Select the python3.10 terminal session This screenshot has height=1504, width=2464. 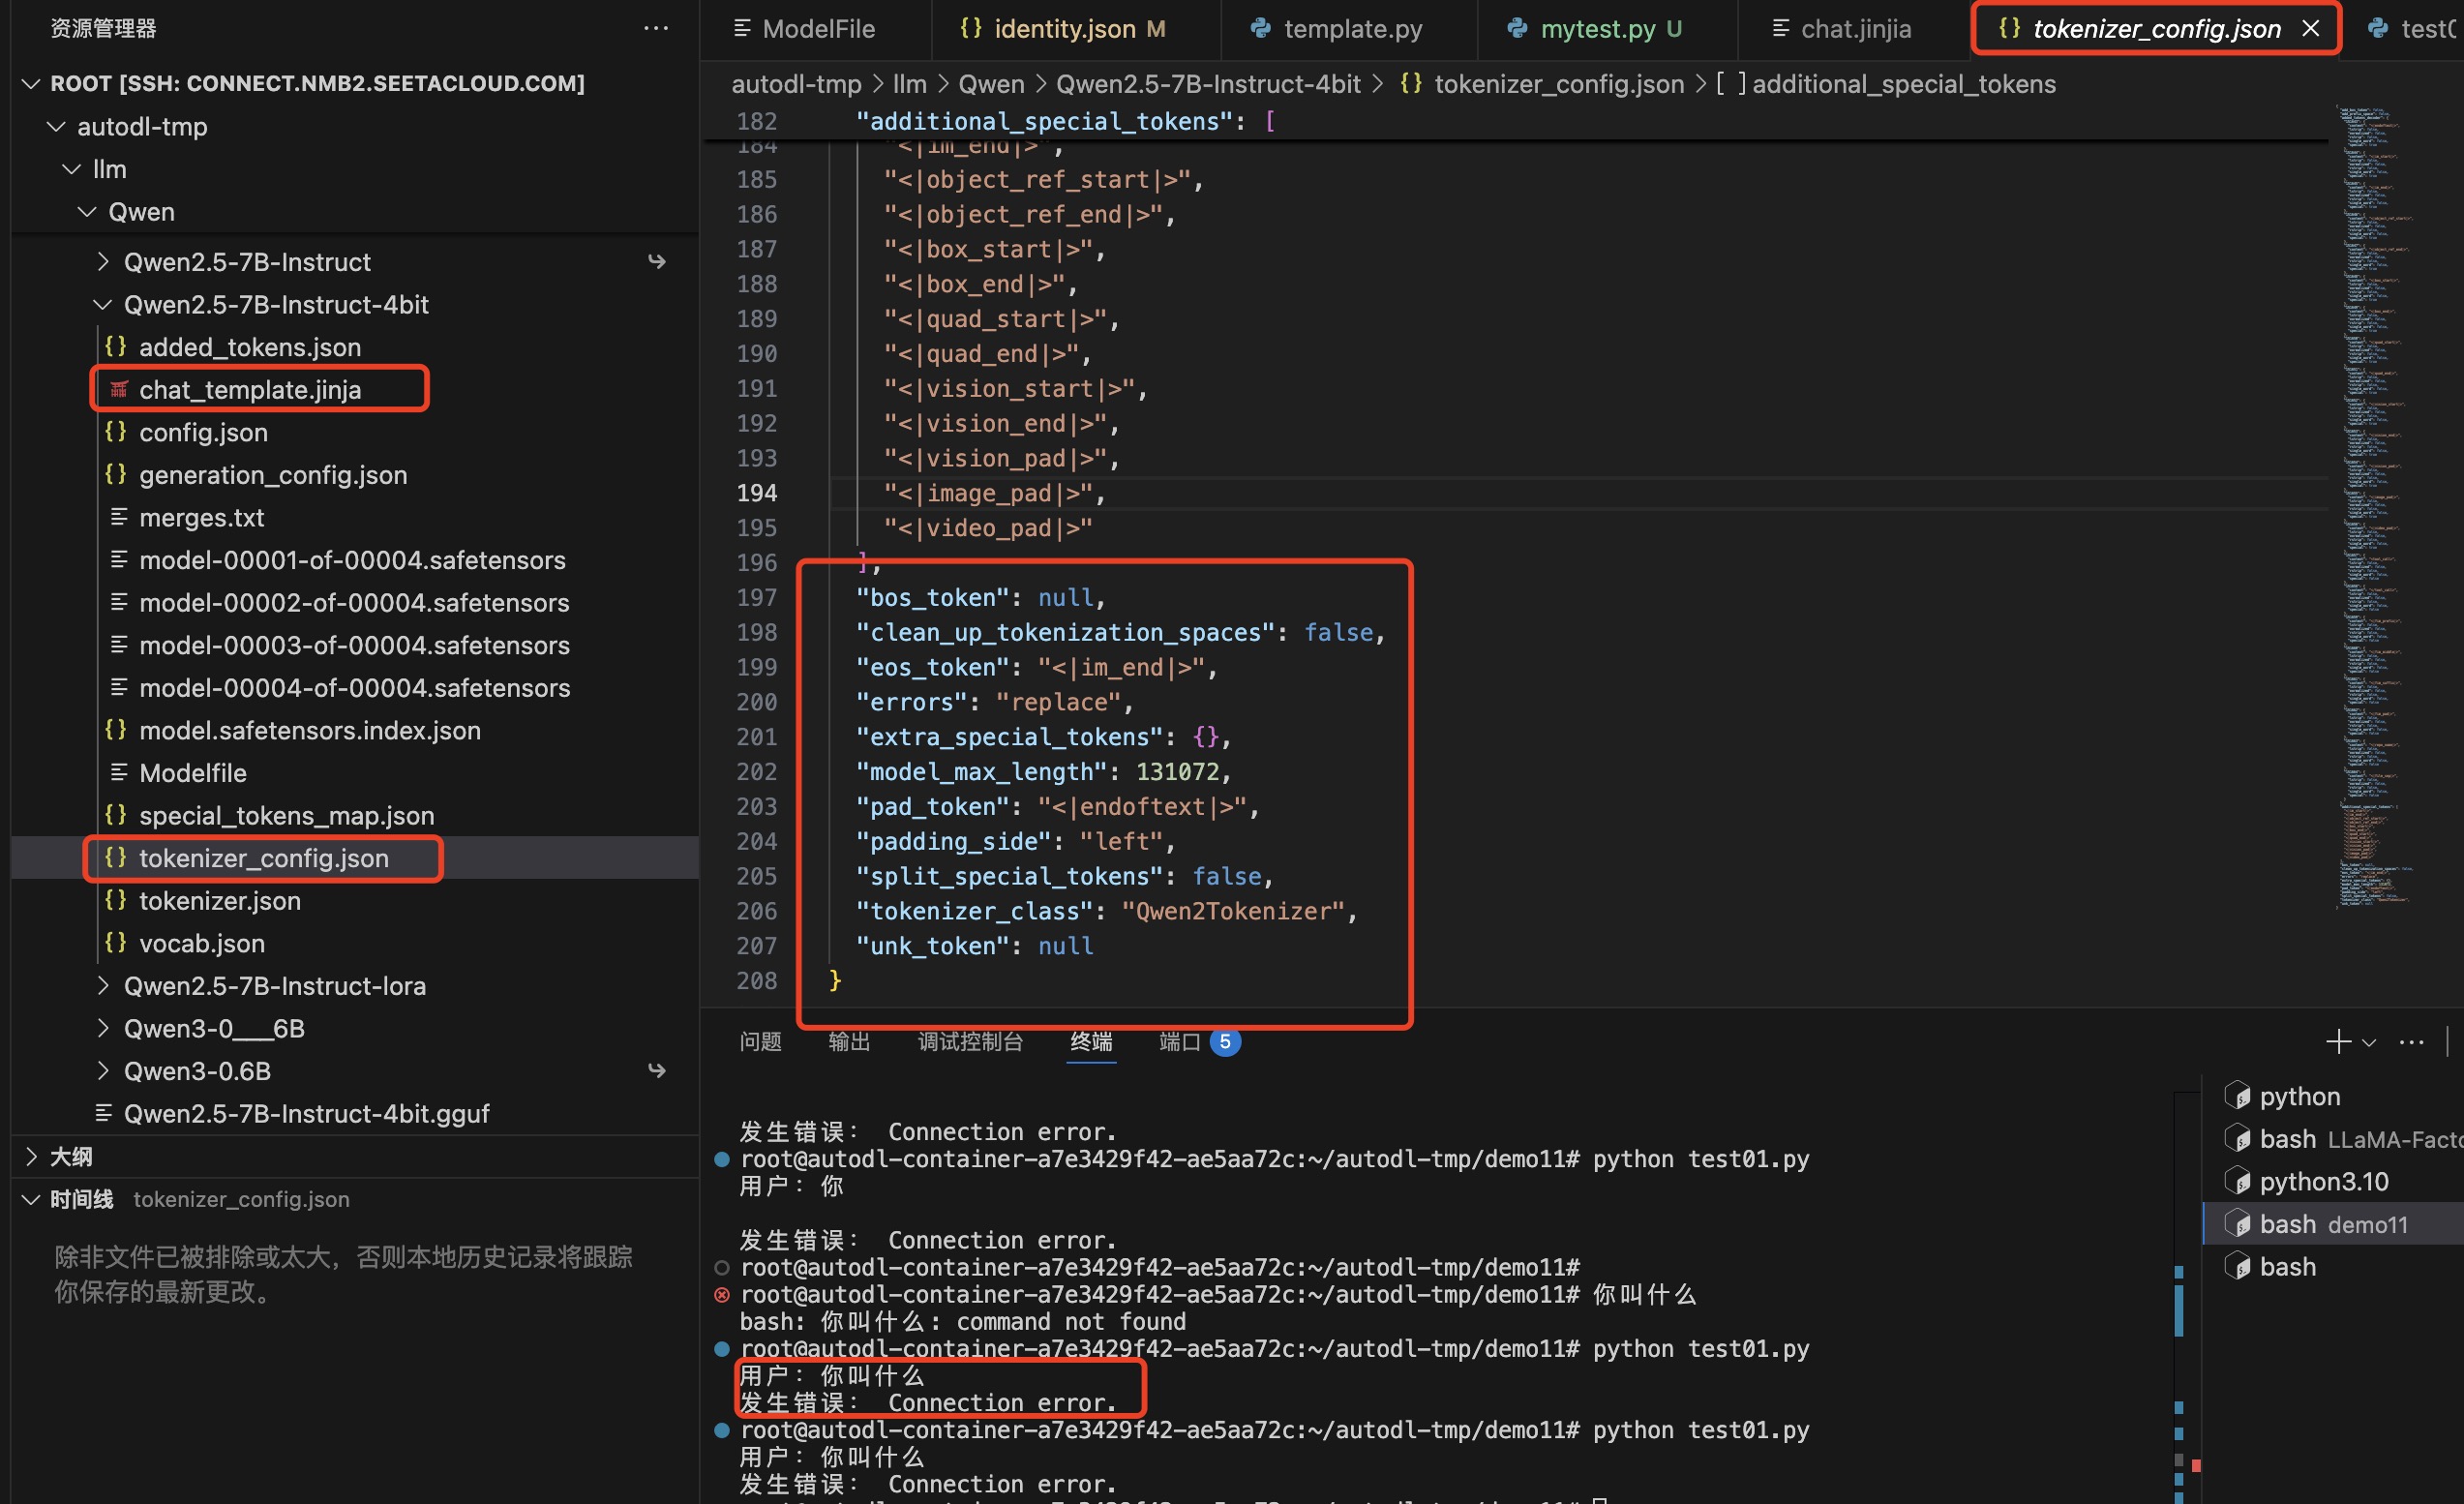[2323, 1181]
